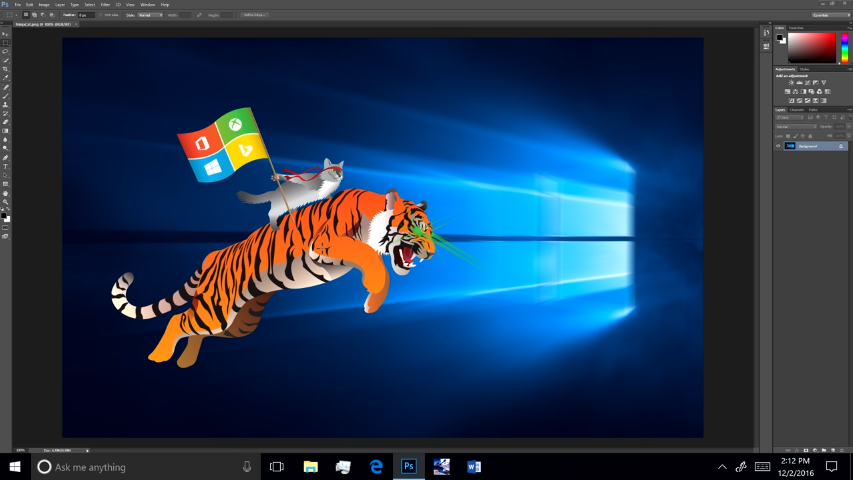This screenshot has width=853, height=480.
Task: Select the Gradient tool
Action: click(5, 131)
